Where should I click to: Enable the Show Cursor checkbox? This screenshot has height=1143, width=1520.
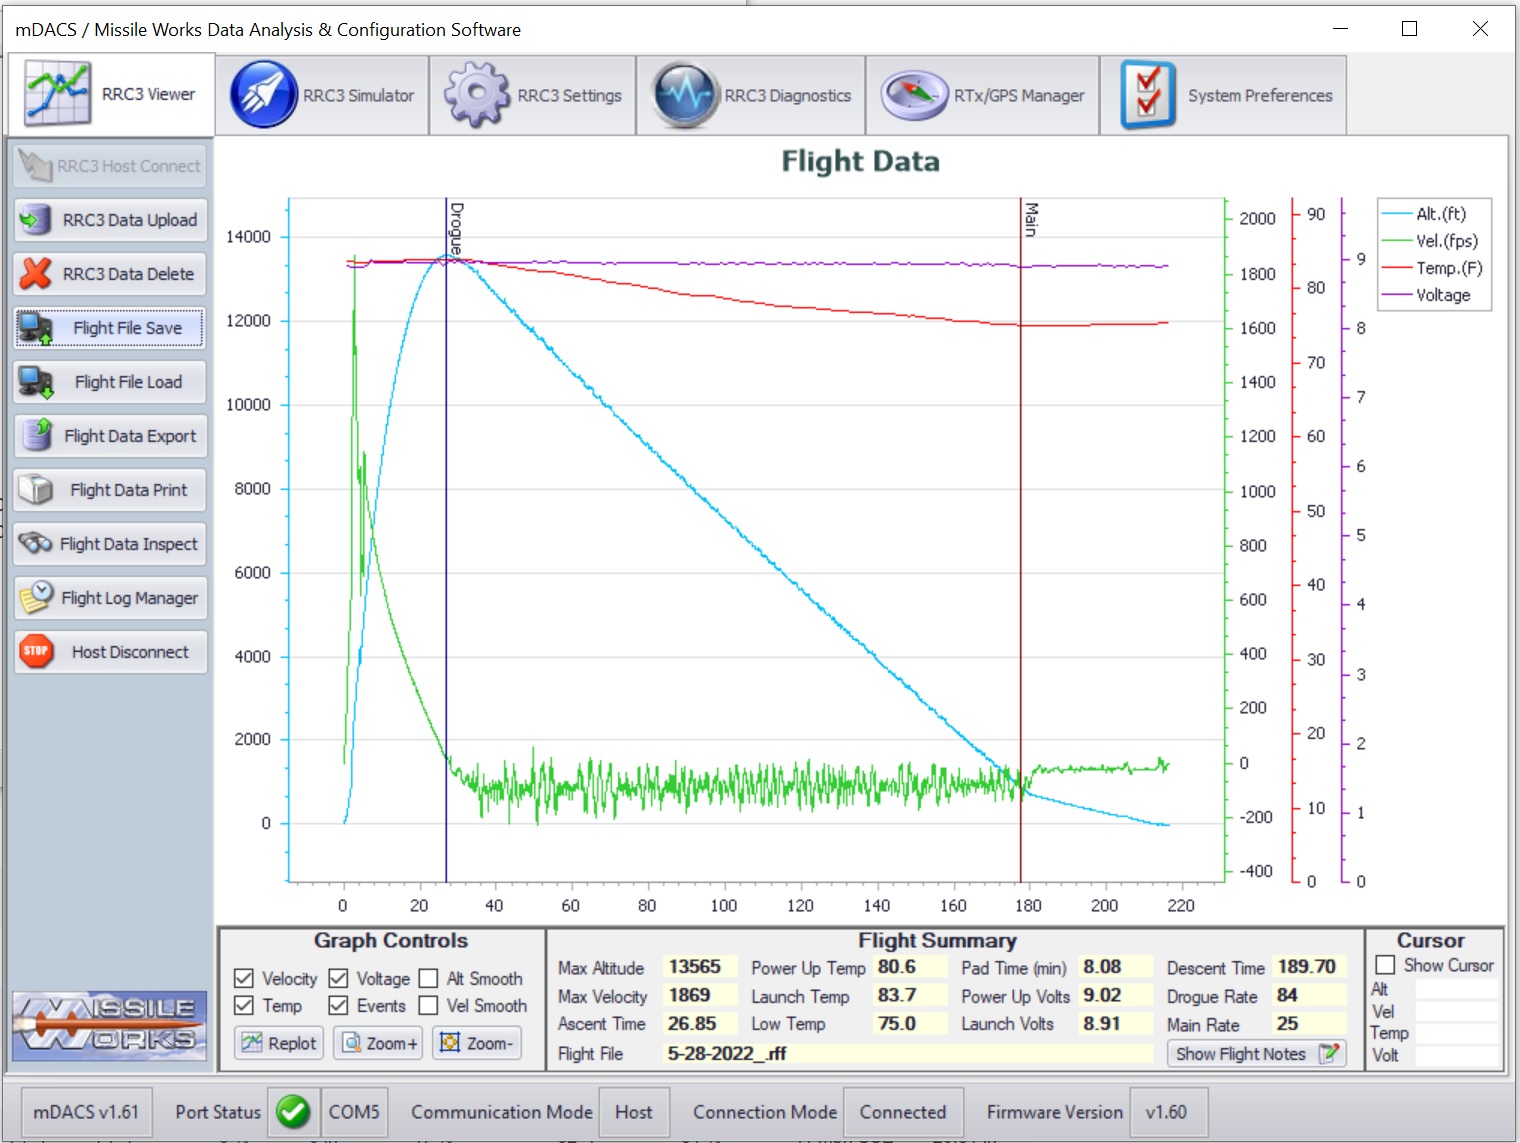(x=1385, y=965)
